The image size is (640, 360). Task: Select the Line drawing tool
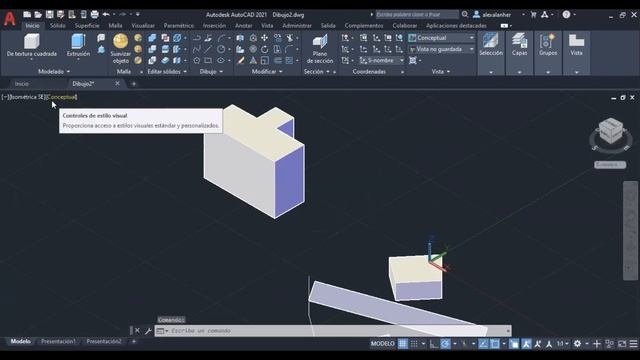pyautogui.click(x=208, y=49)
